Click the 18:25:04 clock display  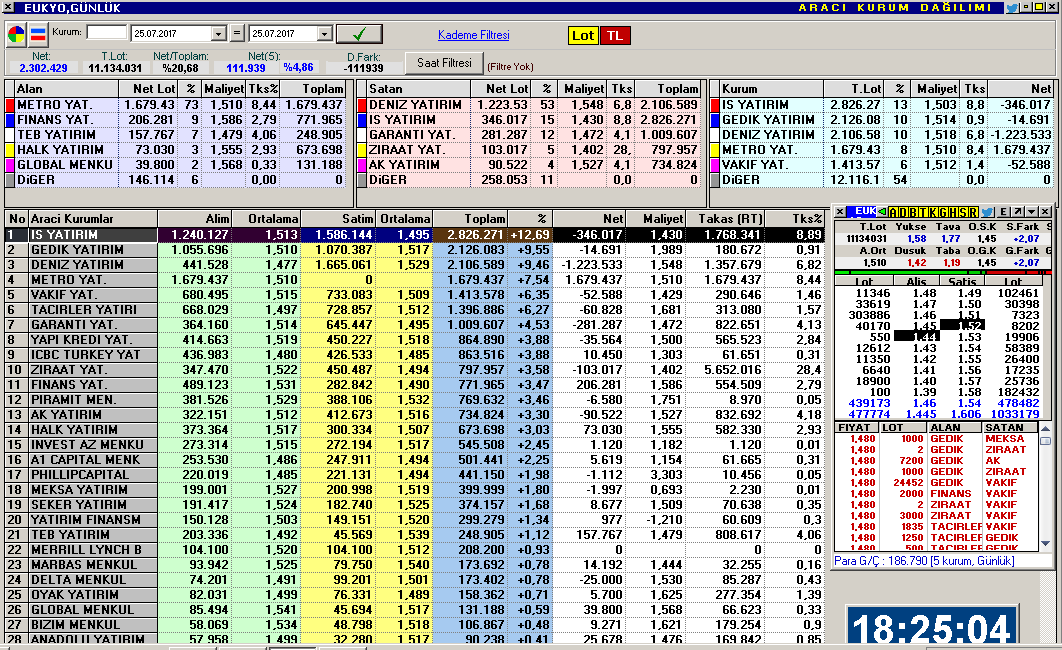tap(932, 628)
